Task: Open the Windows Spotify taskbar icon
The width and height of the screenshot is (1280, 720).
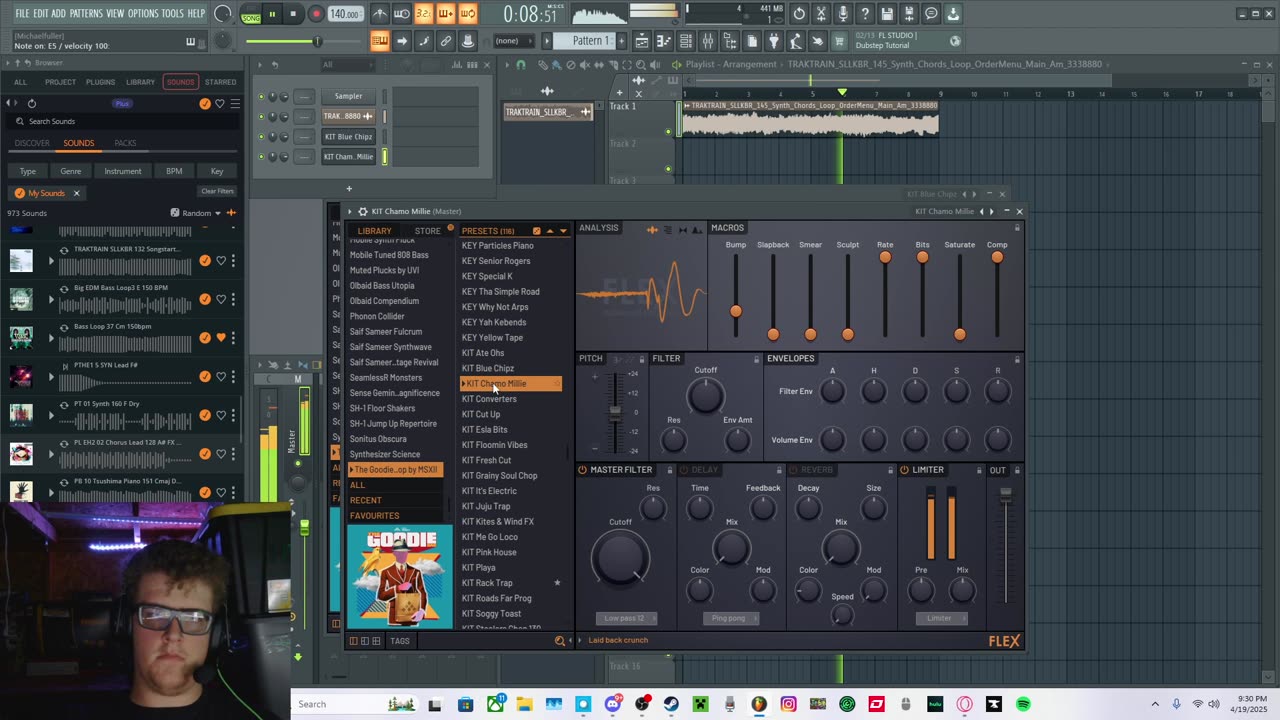Action: click(1023, 704)
